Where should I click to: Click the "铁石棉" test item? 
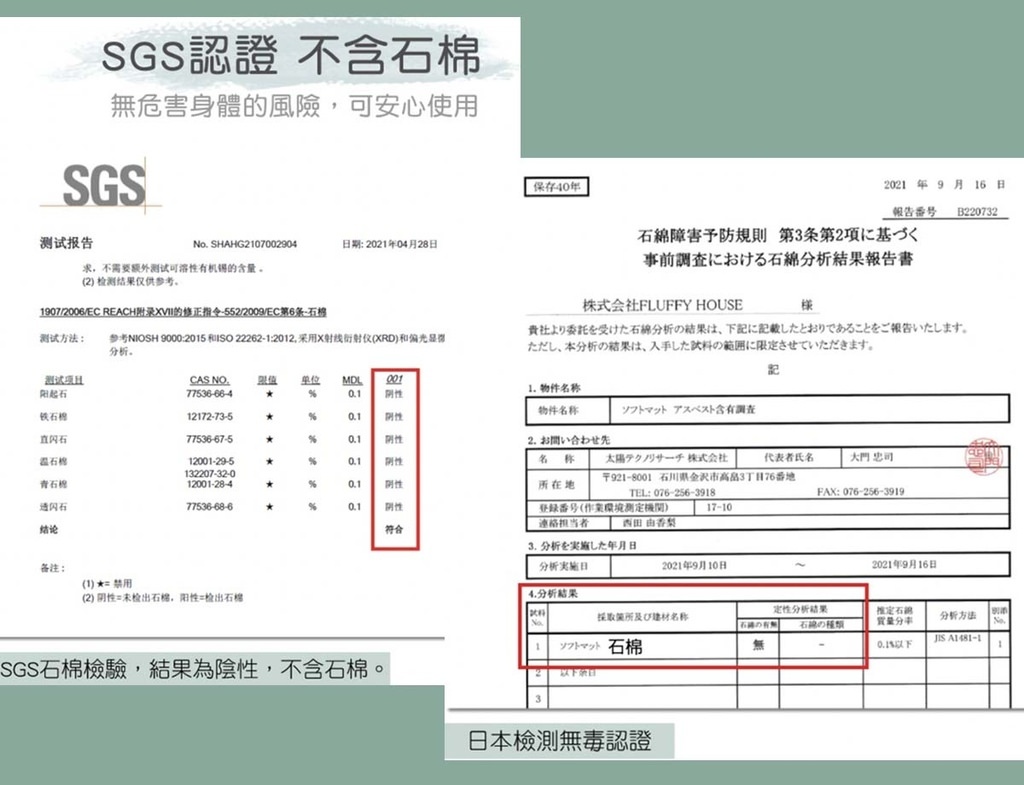coord(53,417)
